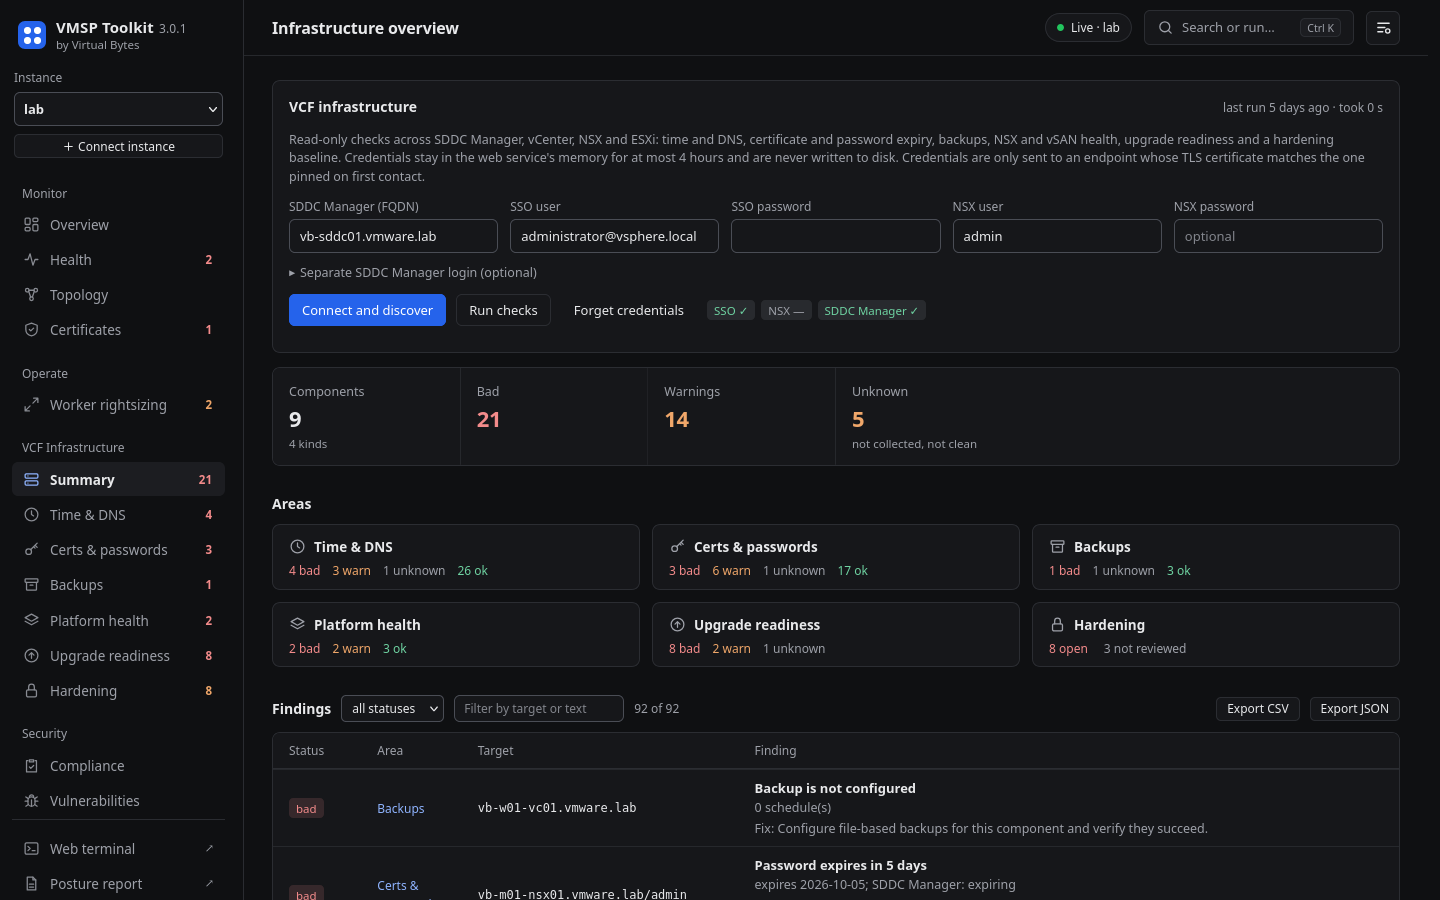This screenshot has height=900, width=1440.
Task: Click the Web terminal icon
Action: click(32, 849)
